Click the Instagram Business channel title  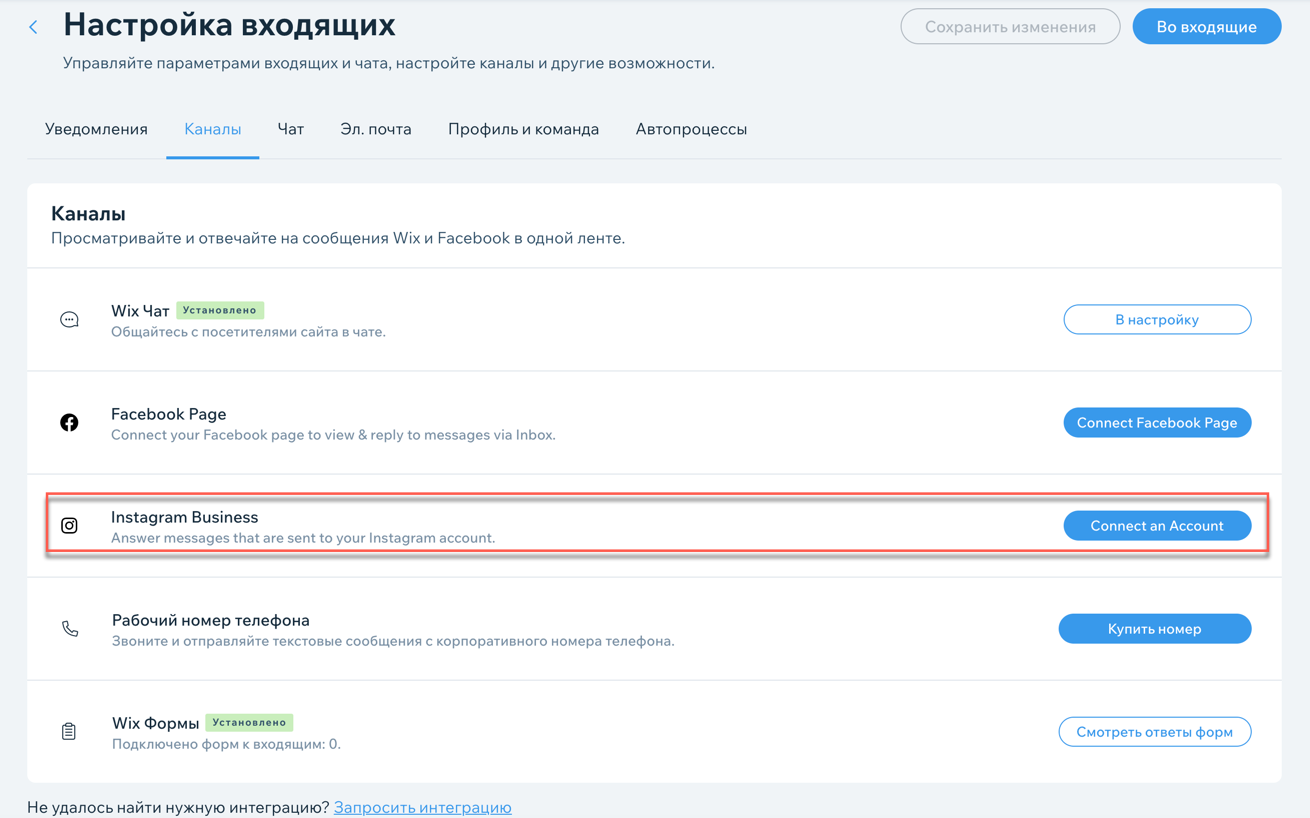coord(184,517)
